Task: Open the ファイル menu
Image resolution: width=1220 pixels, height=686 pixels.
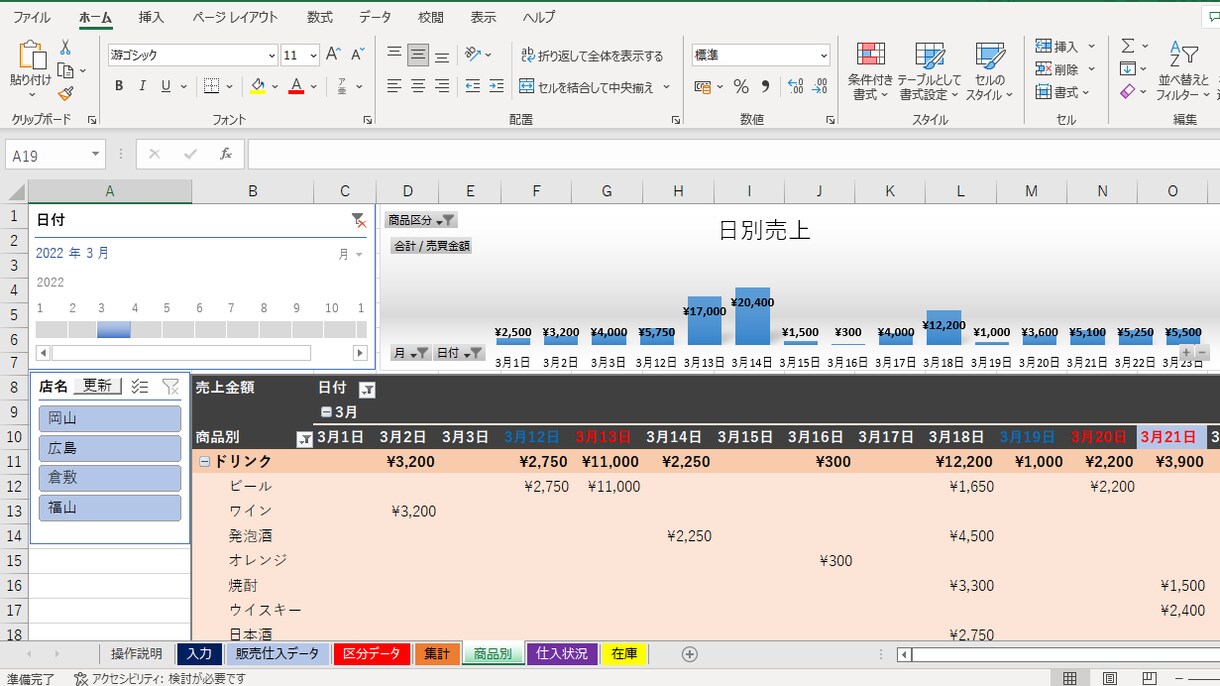Action: (x=32, y=17)
